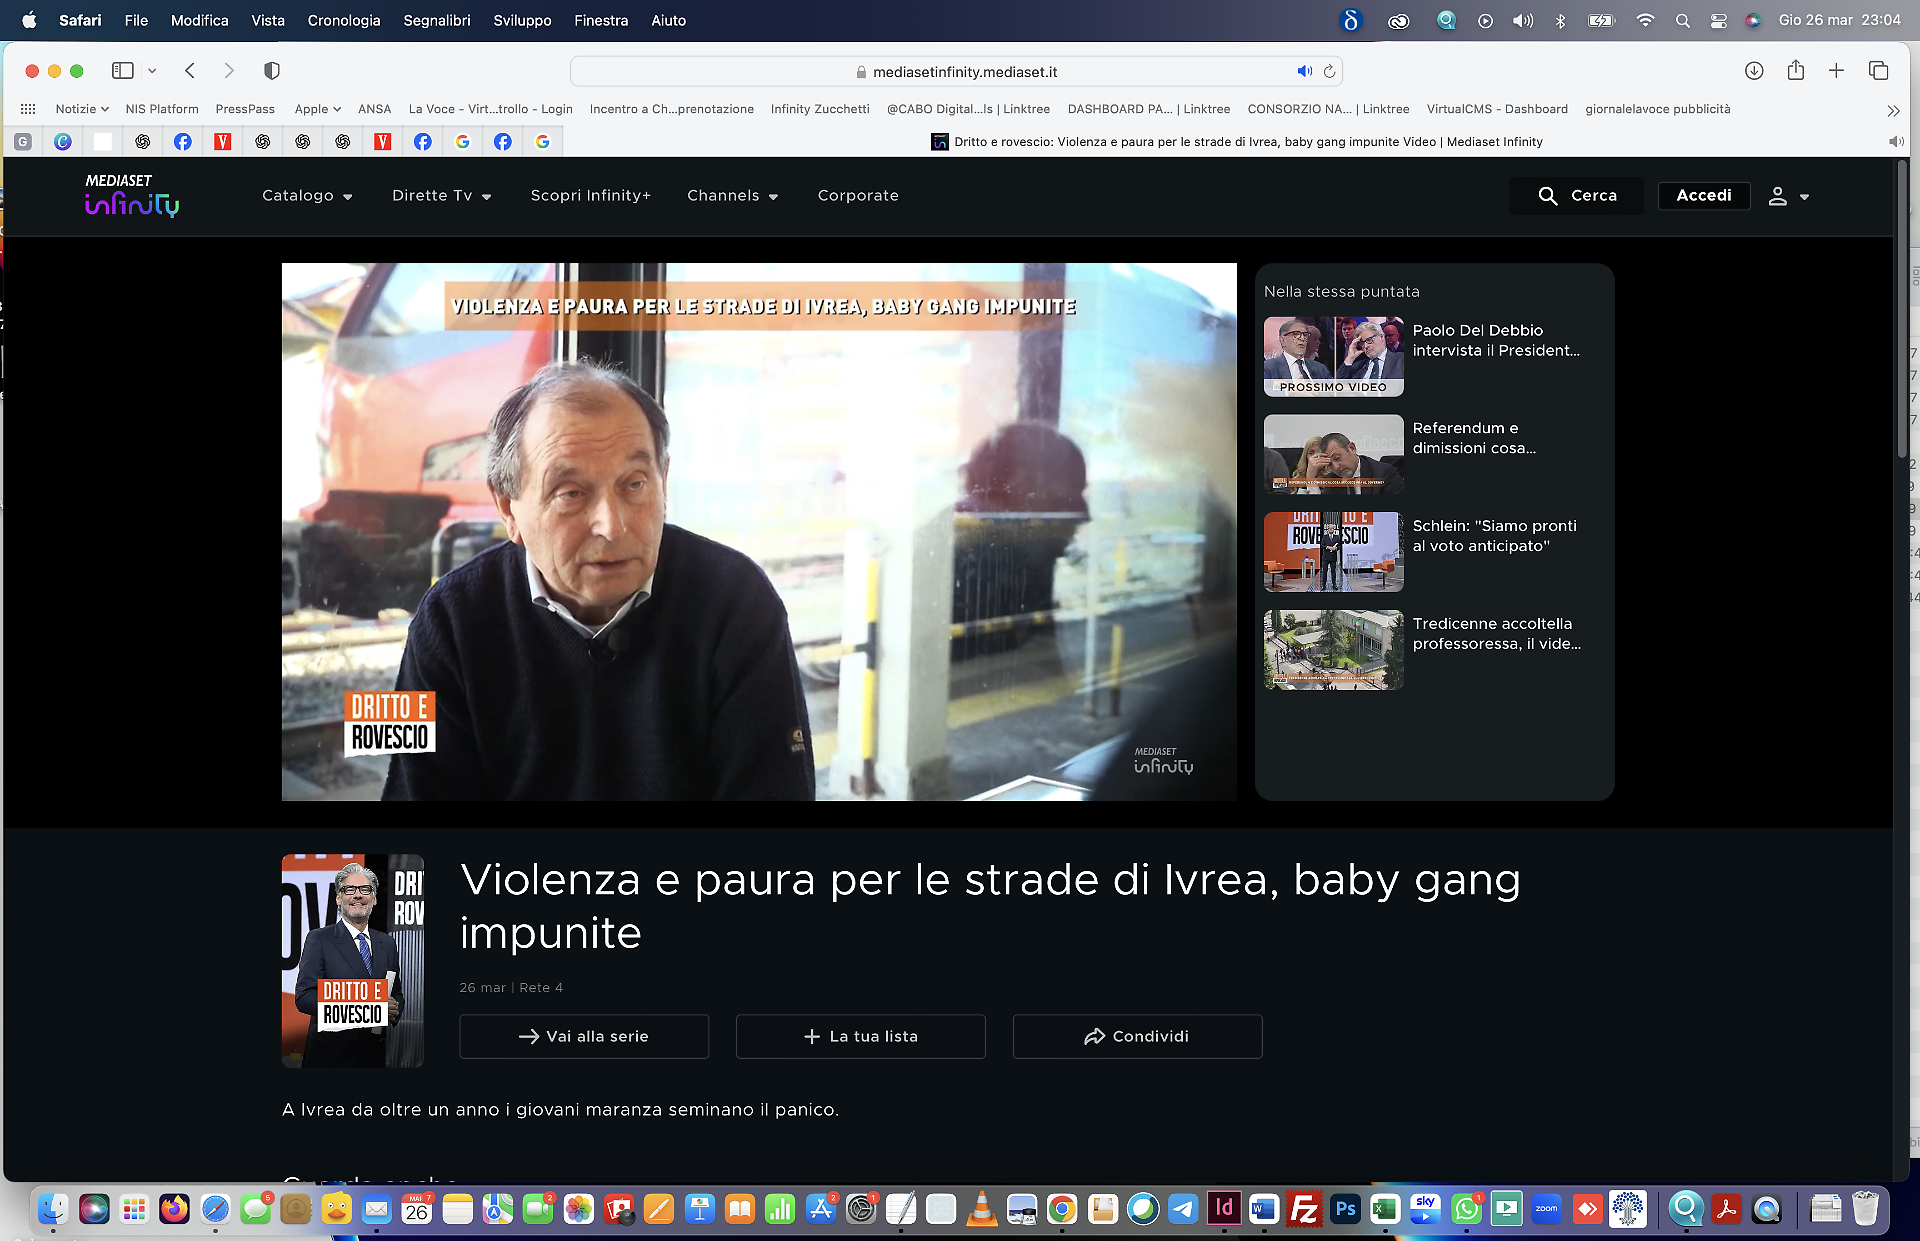Viewport: 1920px width, 1241px height.
Task: Open new tab with plus icon
Action: point(1836,70)
